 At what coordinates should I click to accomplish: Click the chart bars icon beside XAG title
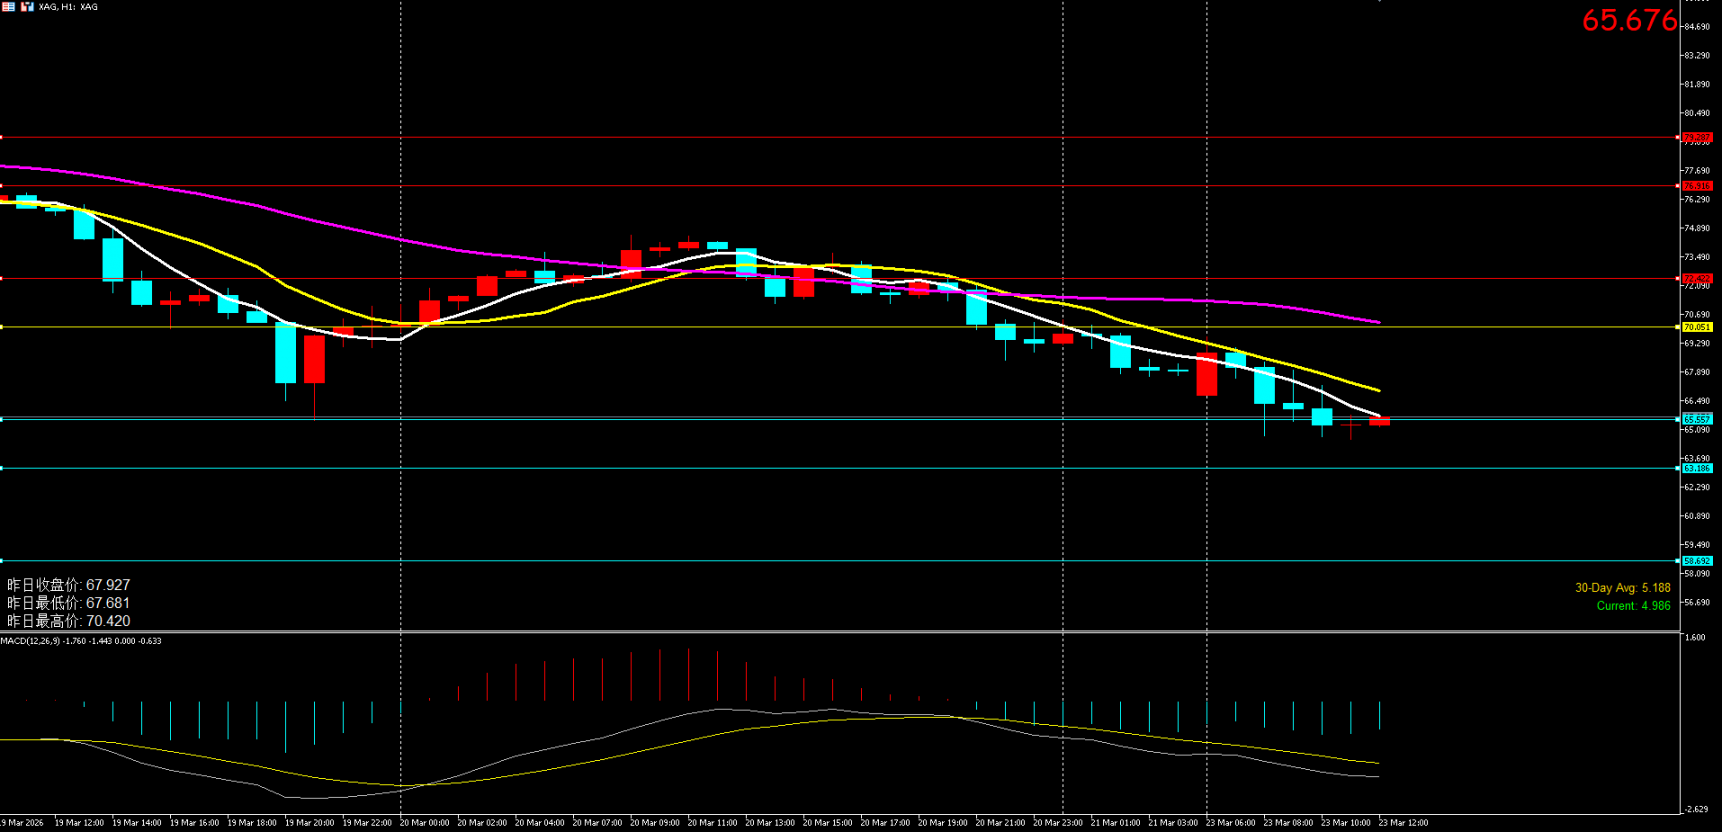click(27, 7)
